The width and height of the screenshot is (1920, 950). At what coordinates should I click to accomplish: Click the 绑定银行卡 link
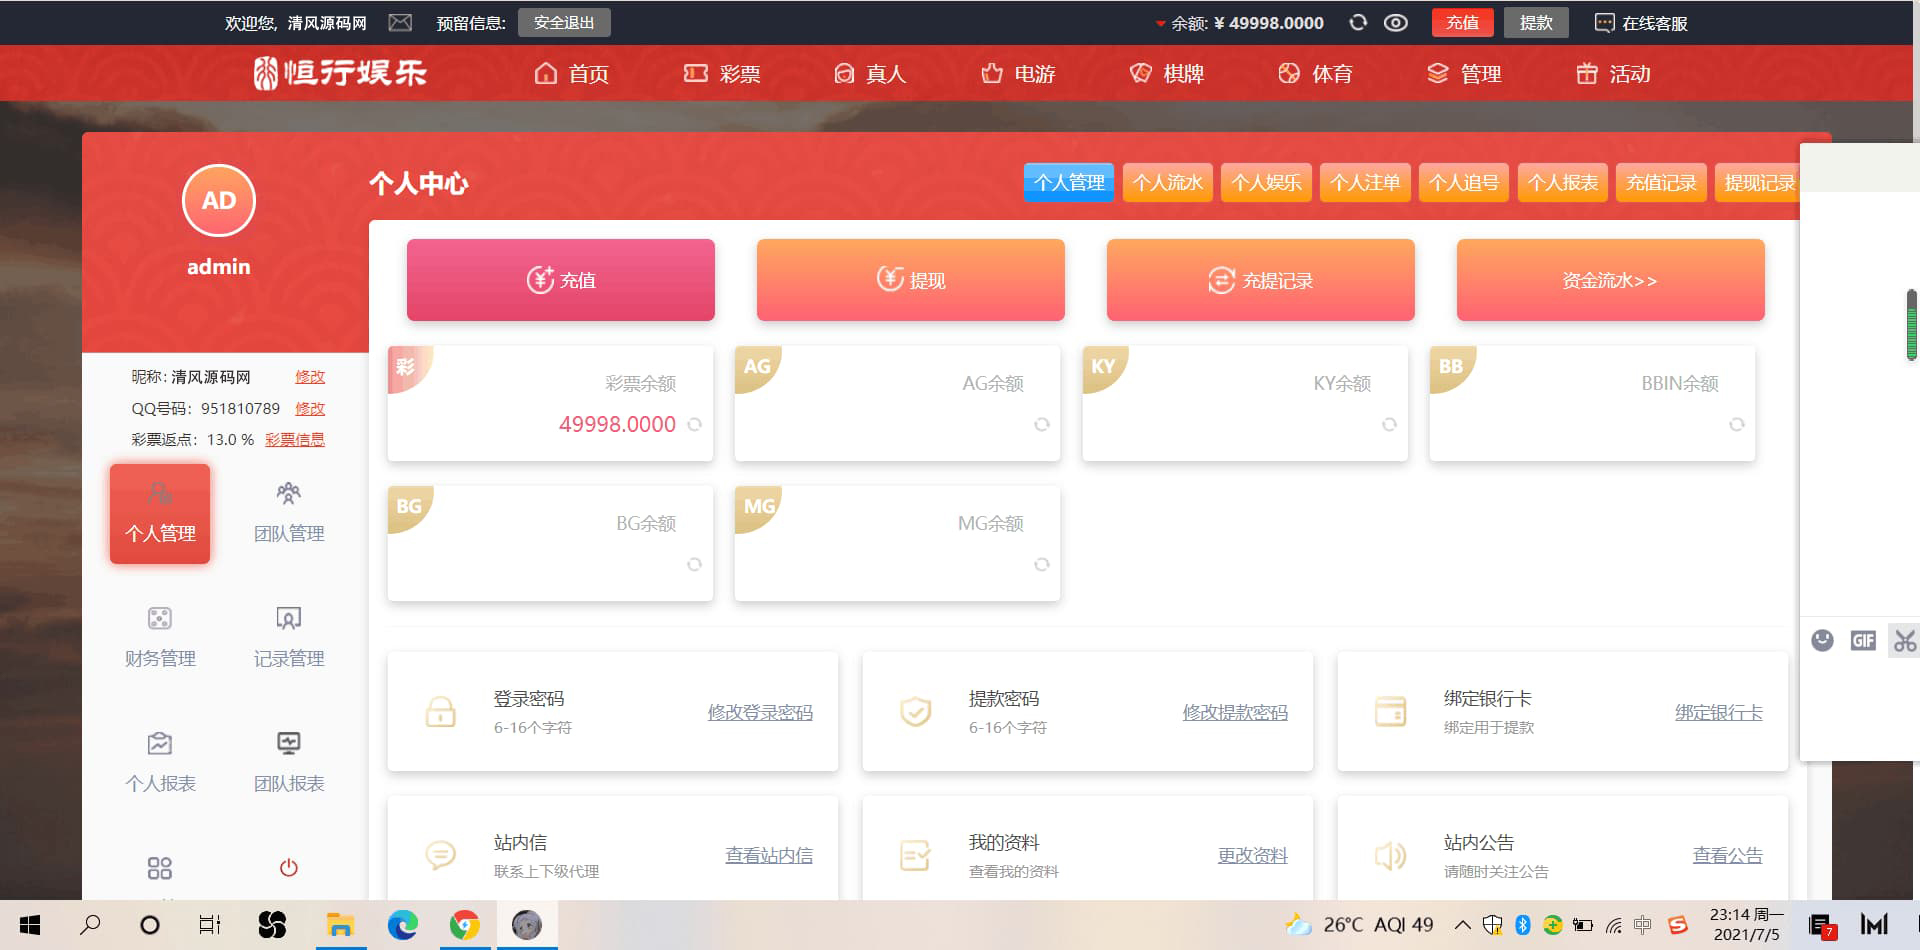coord(1718,712)
